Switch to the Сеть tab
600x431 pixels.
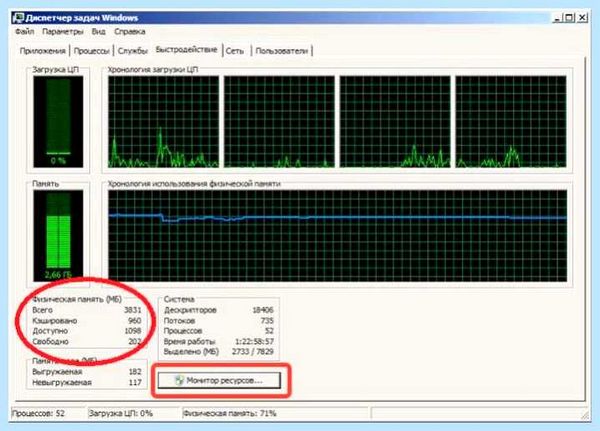pyautogui.click(x=235, y=51)
